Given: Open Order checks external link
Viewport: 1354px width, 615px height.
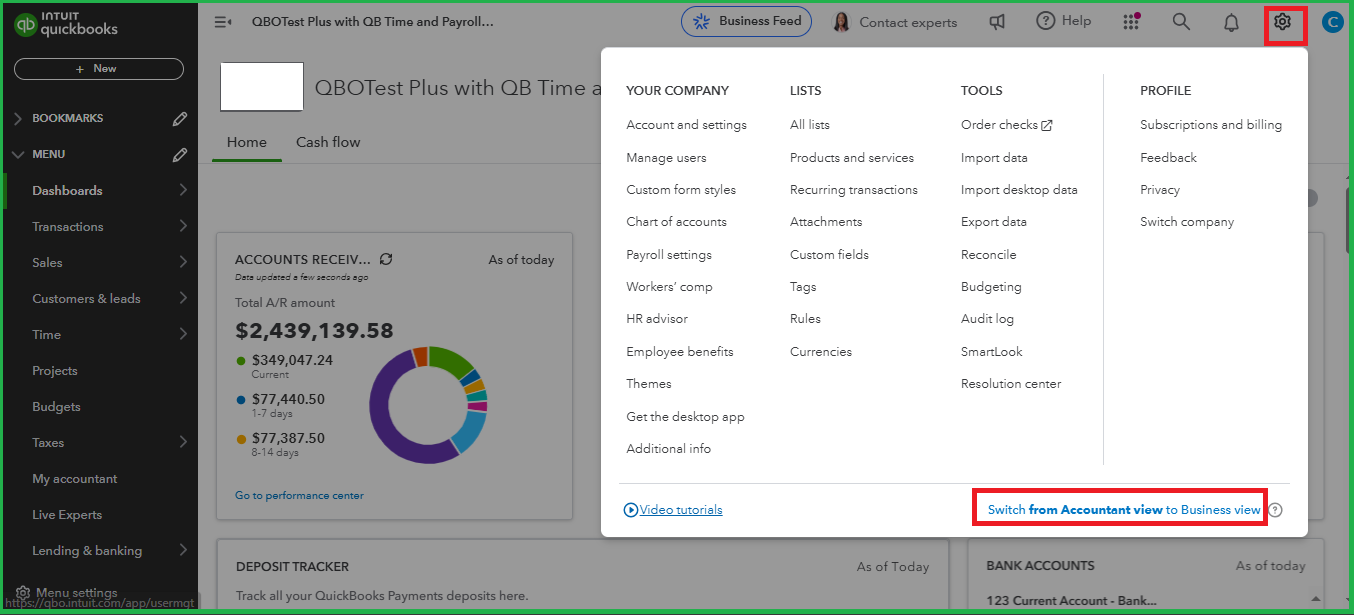Looking at the screenshot, I should pyautogui.click(x=1007, y=125).
